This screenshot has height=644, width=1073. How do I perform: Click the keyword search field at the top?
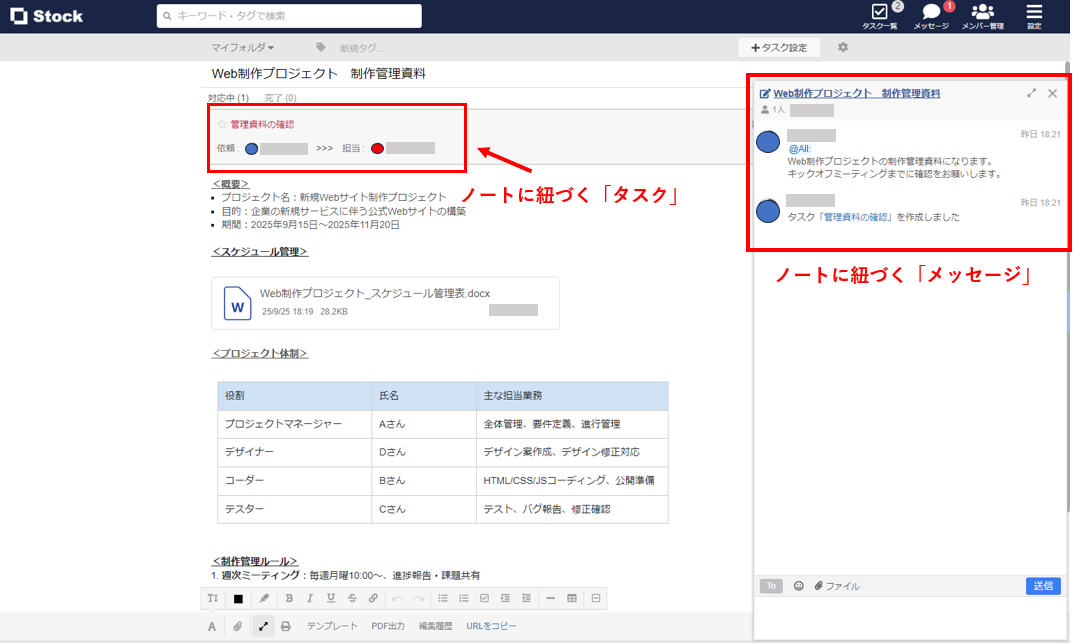tap(288, 16)
